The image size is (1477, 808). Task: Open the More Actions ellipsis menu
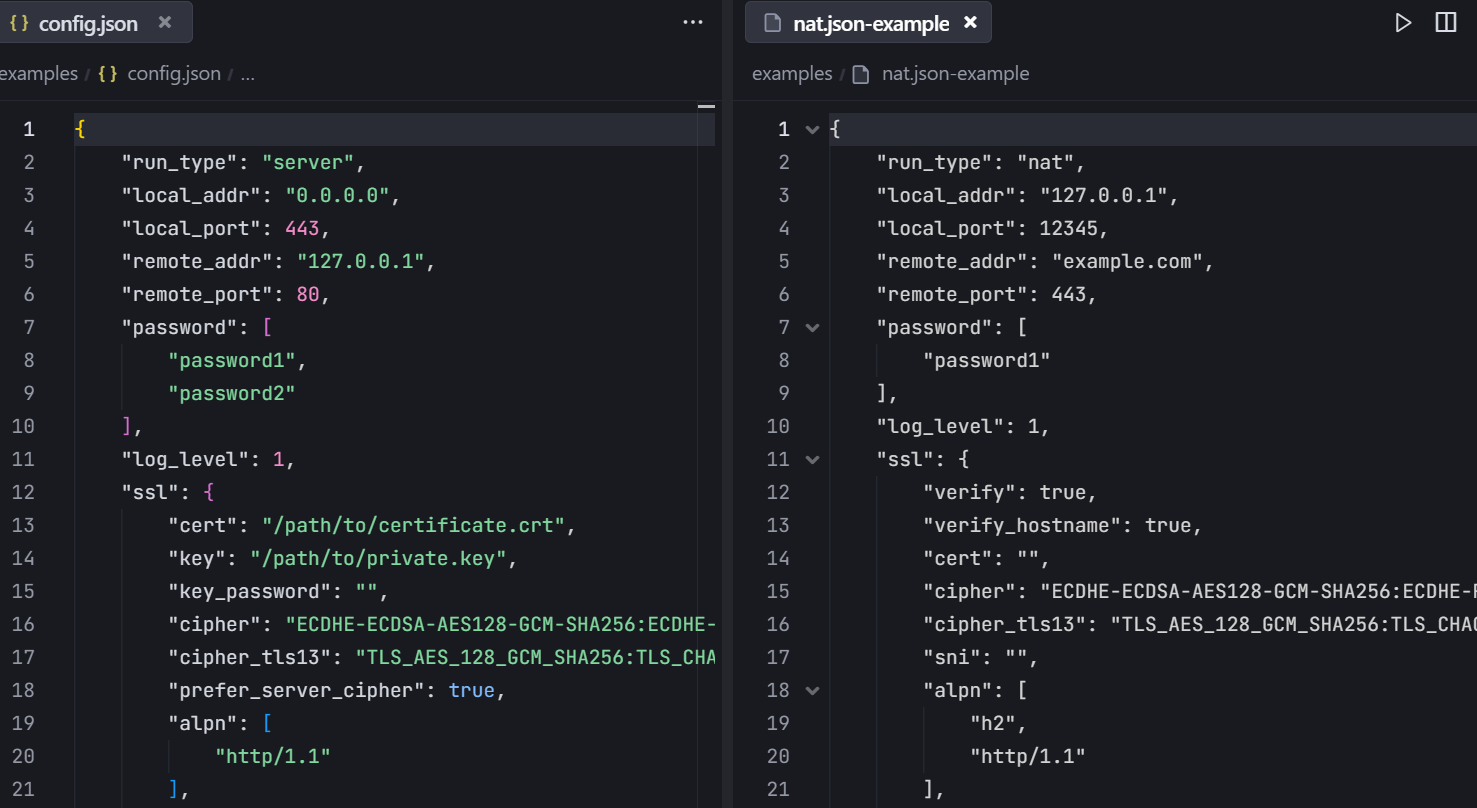click(693, 22)
